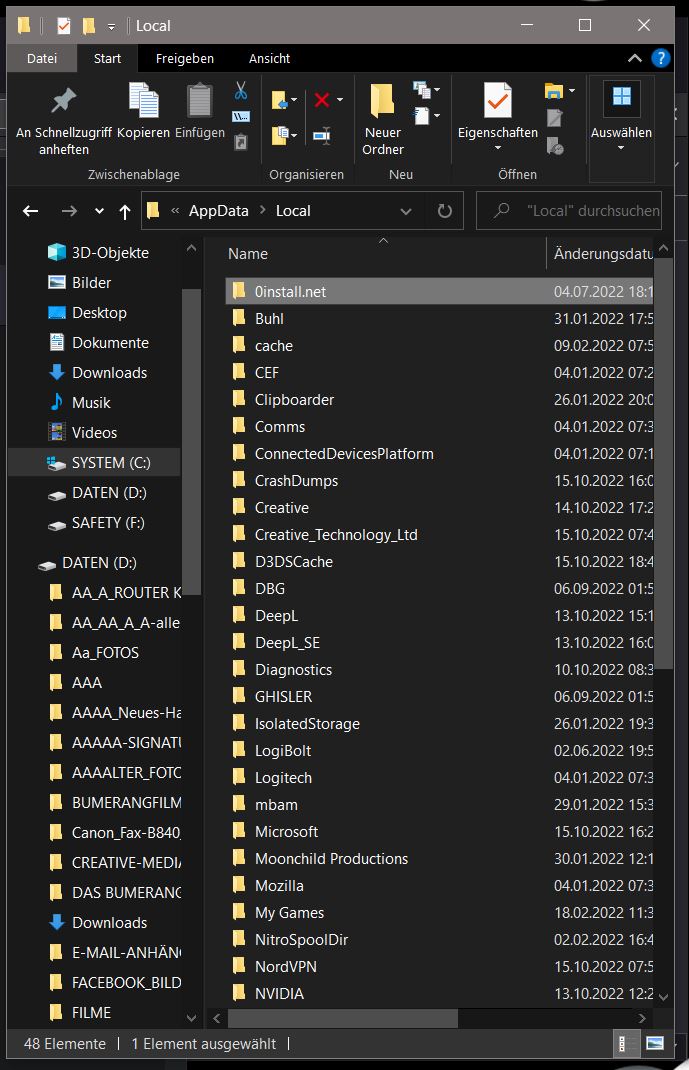
Task: Click Local in the address breadcrumb
Action: [293, 211]
